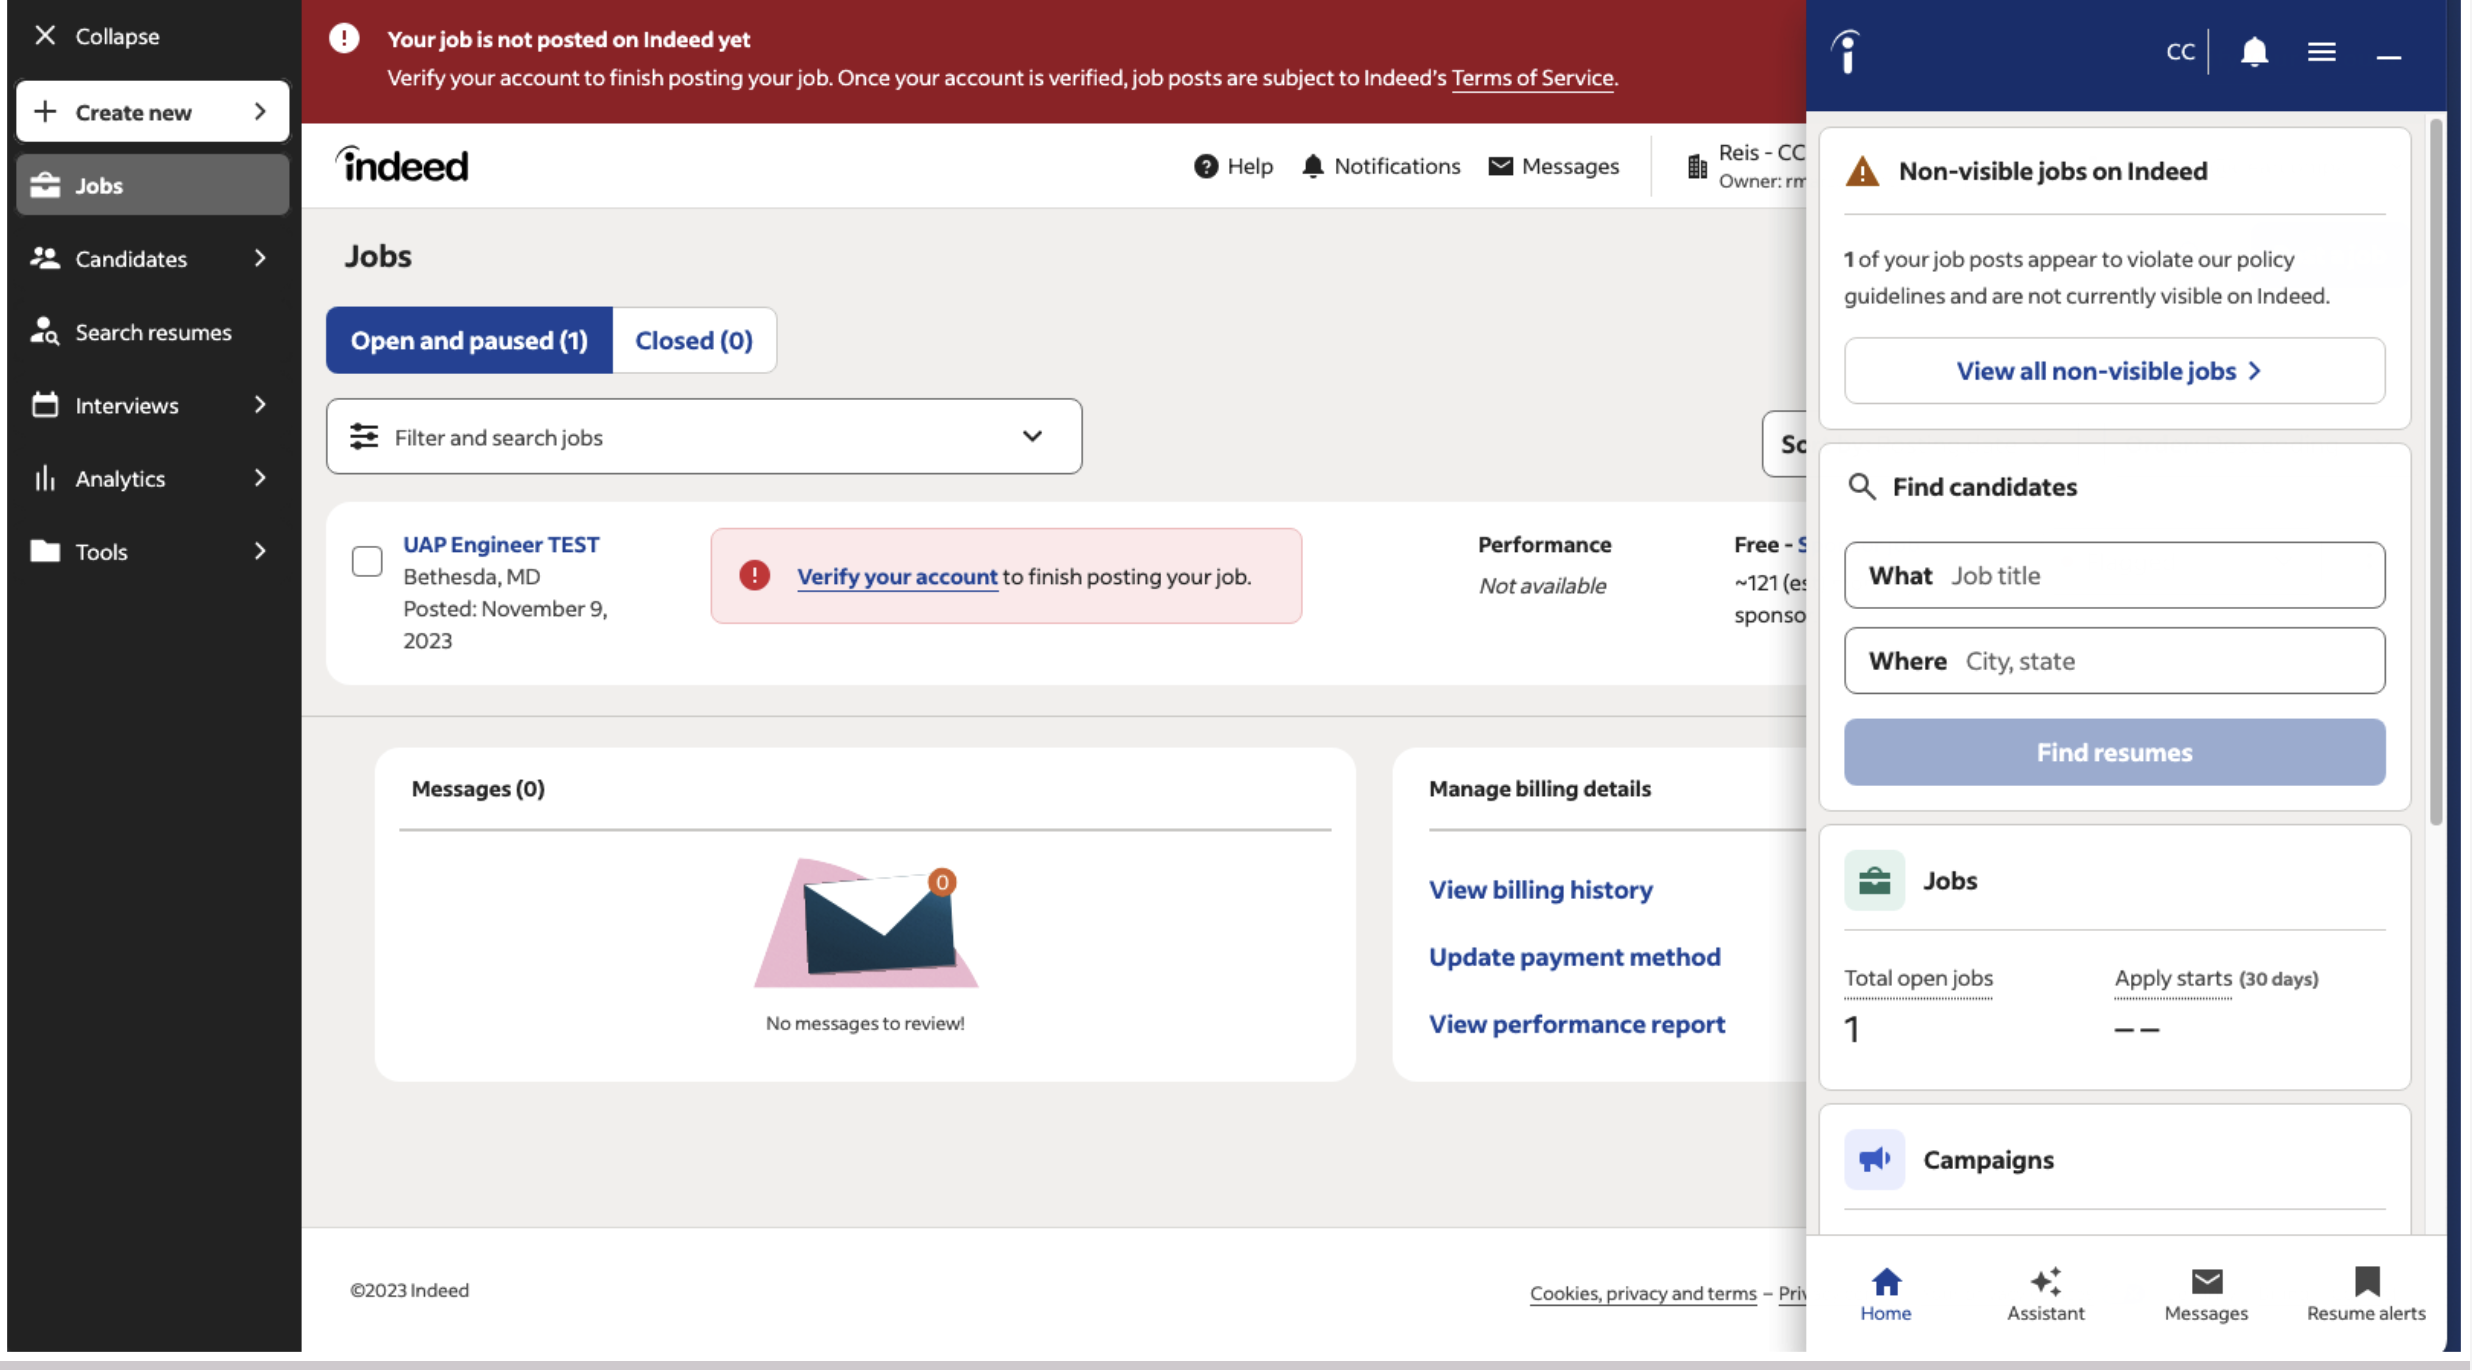This screenshot has height=1370, width=2484.
Task: Collapse the sidebar using the X icon
Action: [45, 36]
